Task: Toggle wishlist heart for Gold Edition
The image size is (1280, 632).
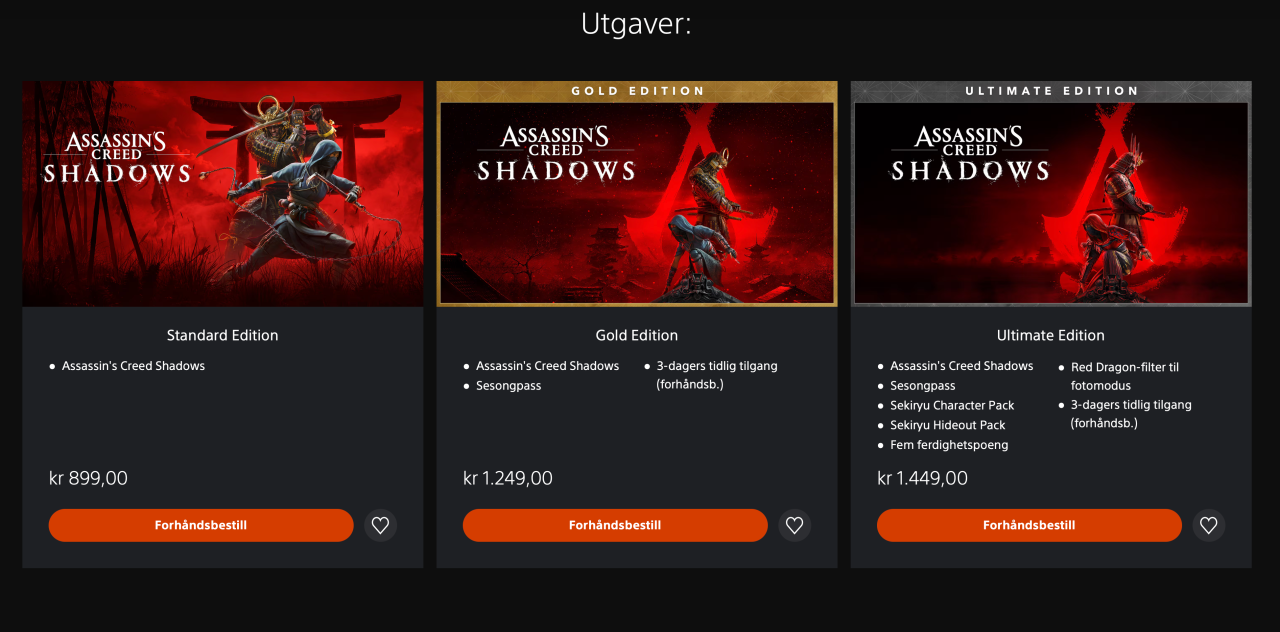Action: pyautogui.click(x=794, y=525)
